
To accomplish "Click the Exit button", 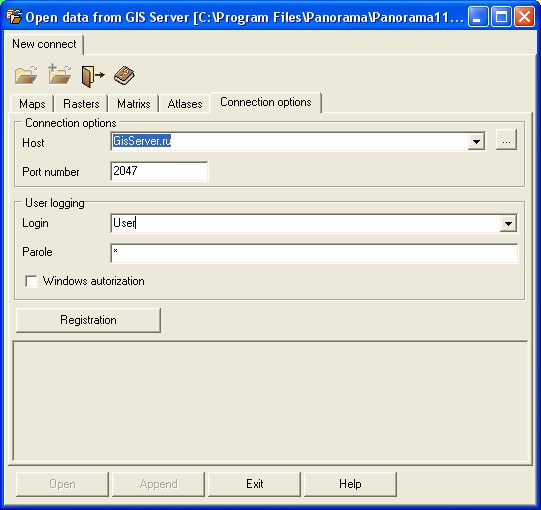I will tap(254, 484).
